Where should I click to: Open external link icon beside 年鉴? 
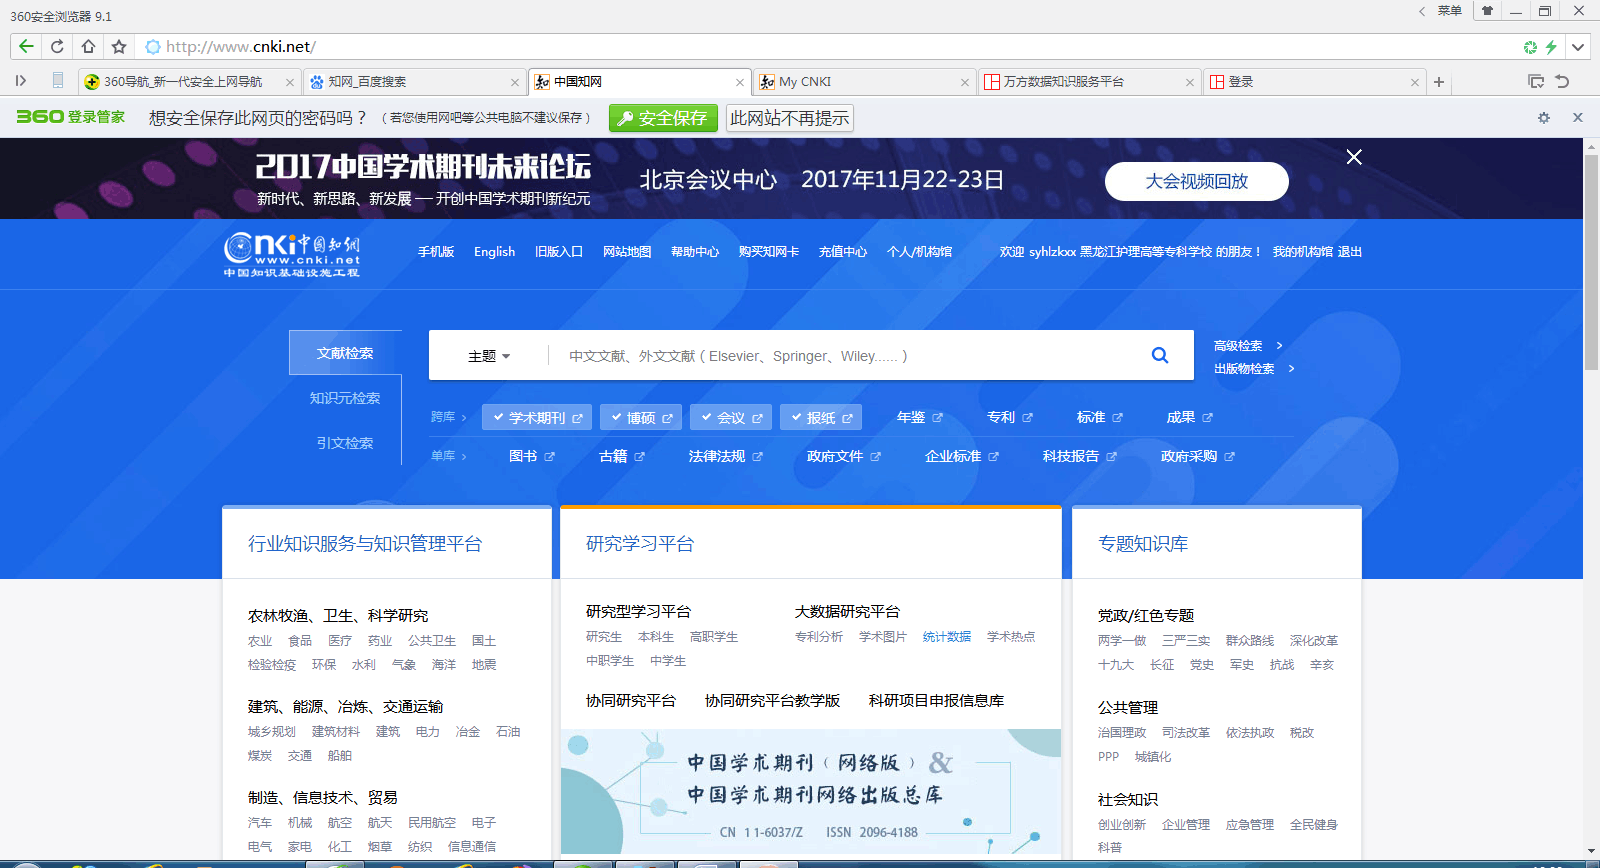point(937,418)
